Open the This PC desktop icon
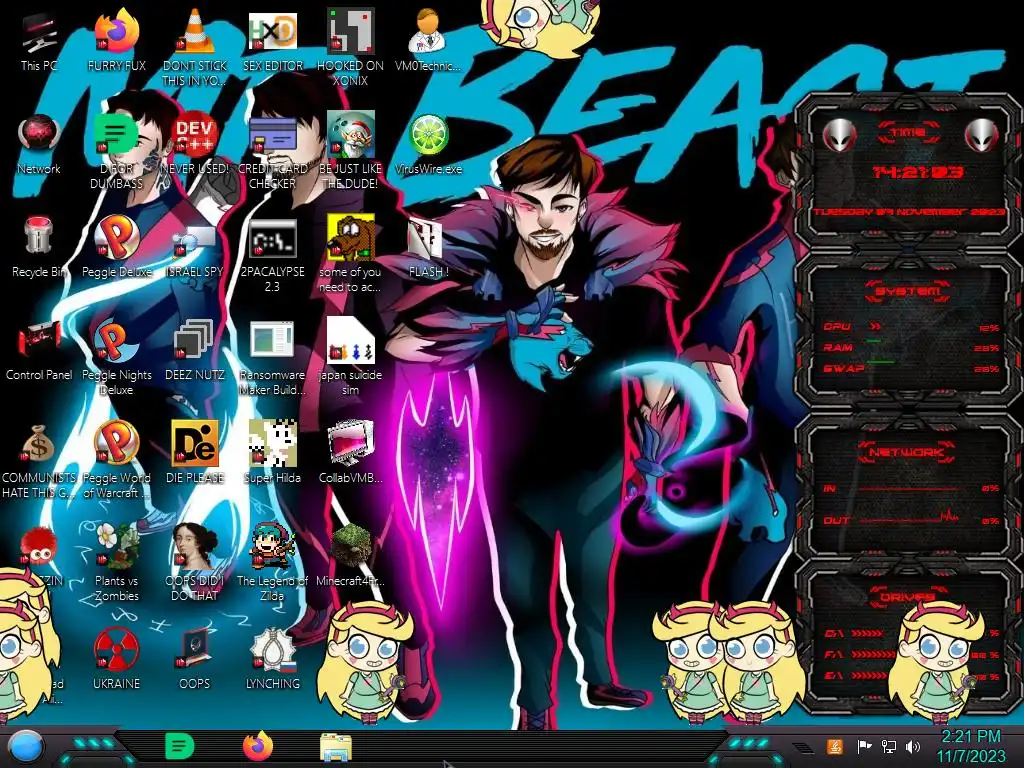This screenshot has width=1024, height=768. click(x=39, y=34)
